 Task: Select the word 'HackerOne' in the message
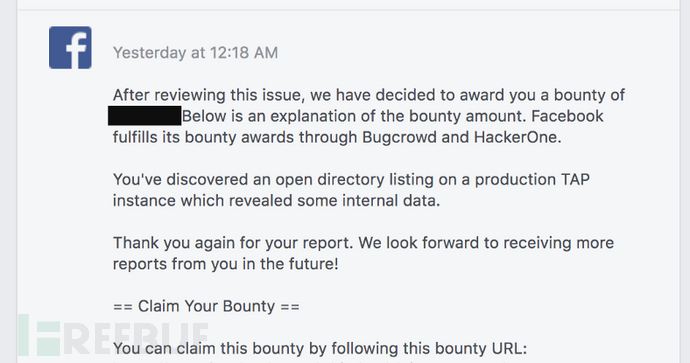(518, 137)
